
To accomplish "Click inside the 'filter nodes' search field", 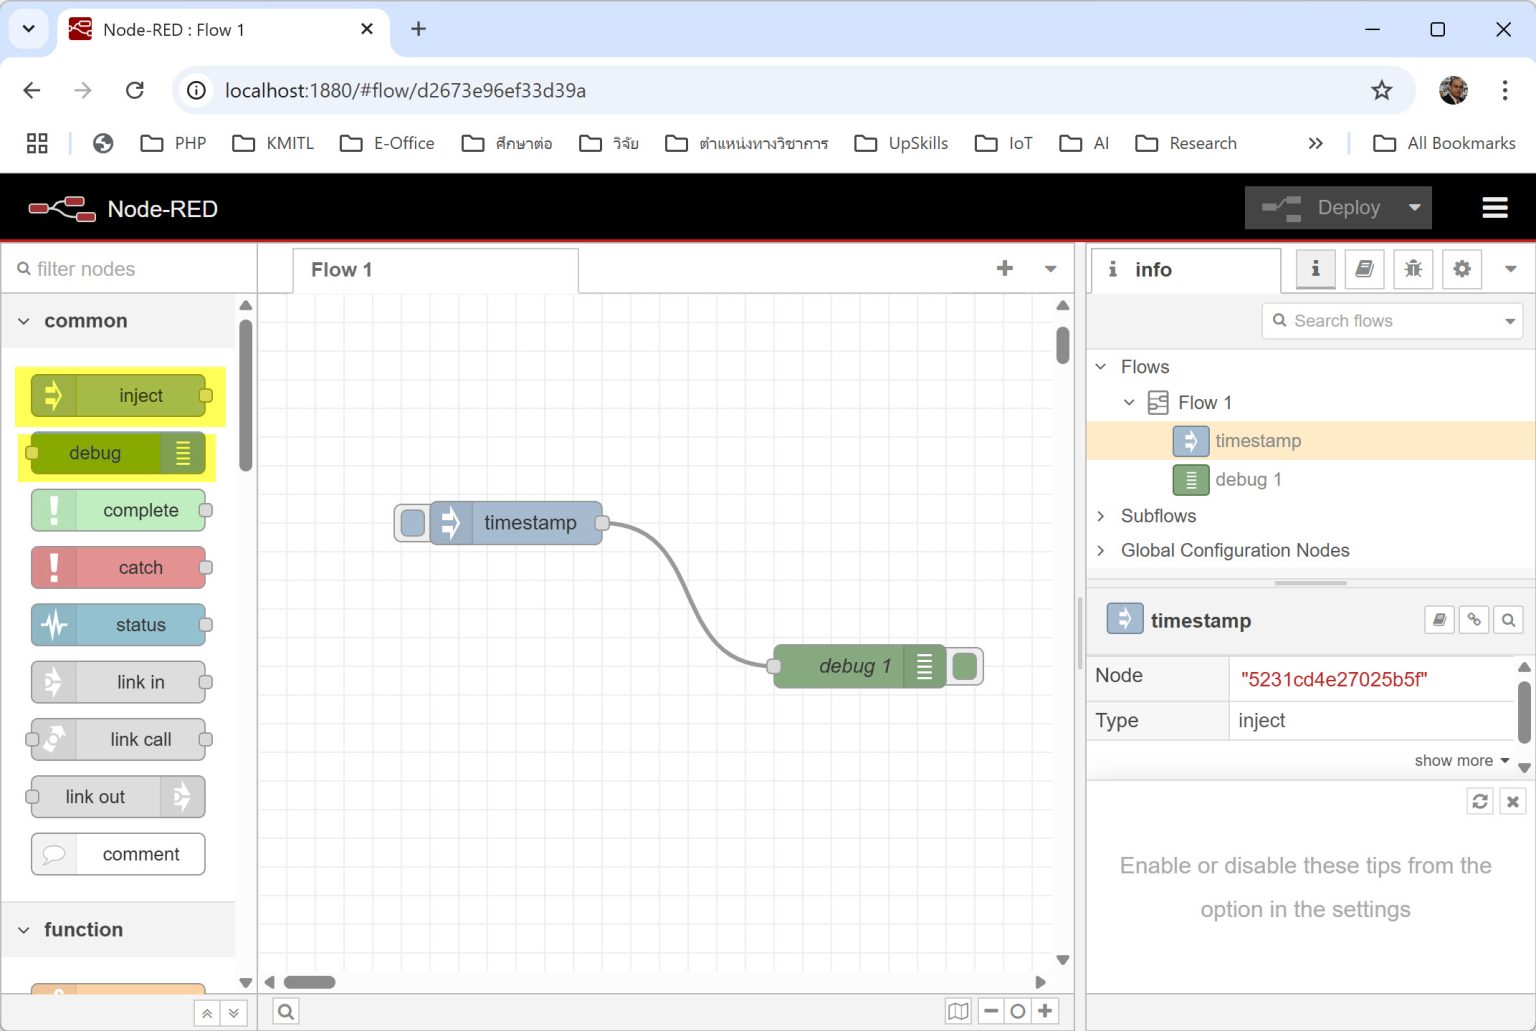I will (120, 269).
